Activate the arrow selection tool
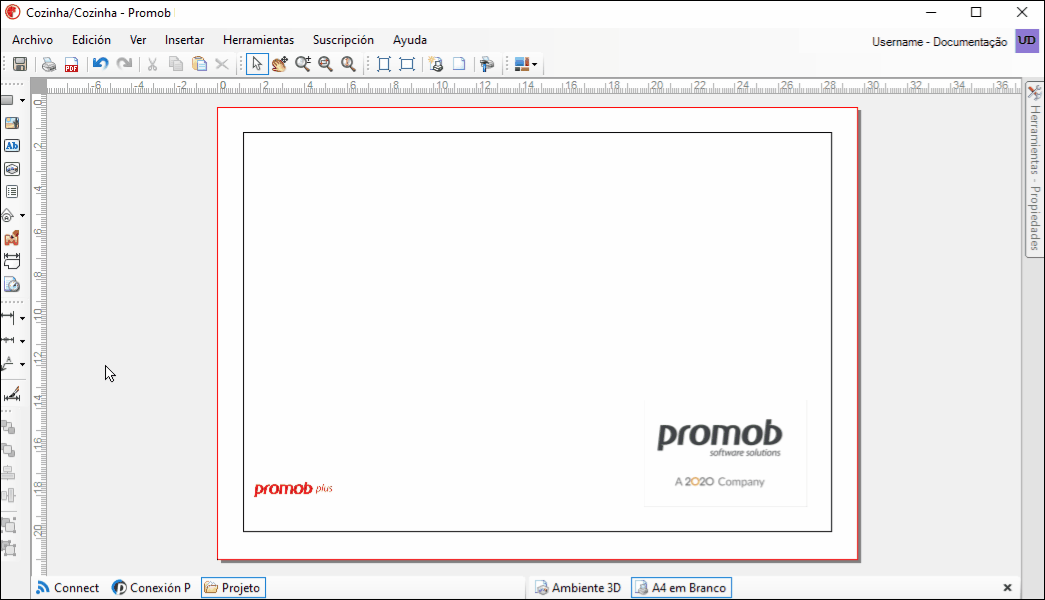Image resolution: width=1045 pixels, height=600 pixels. click(257, 64)
